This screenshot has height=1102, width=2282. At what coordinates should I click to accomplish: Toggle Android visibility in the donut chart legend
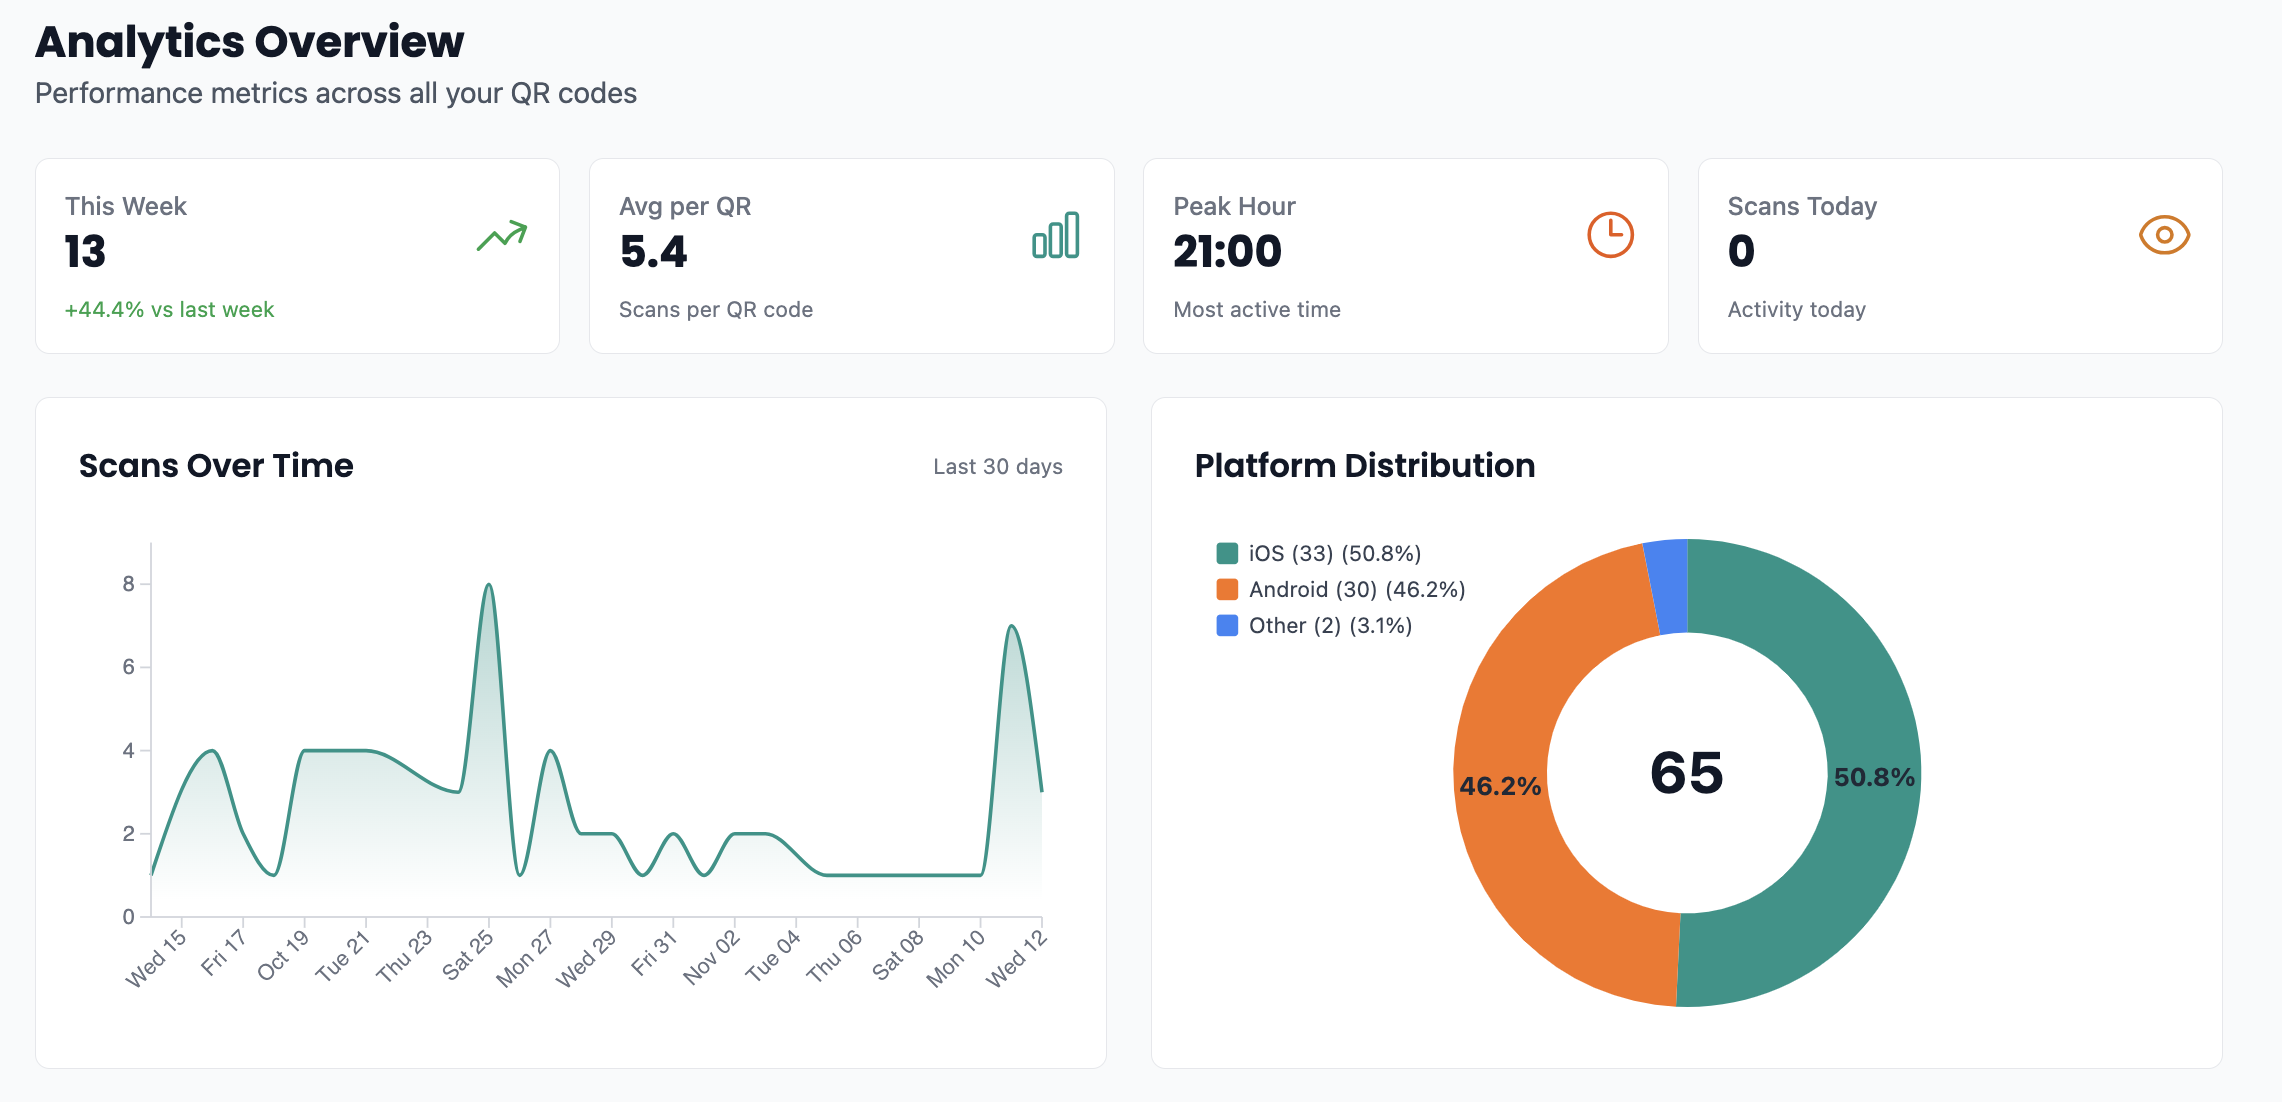pyautogui.click(x=1355, y=588)
